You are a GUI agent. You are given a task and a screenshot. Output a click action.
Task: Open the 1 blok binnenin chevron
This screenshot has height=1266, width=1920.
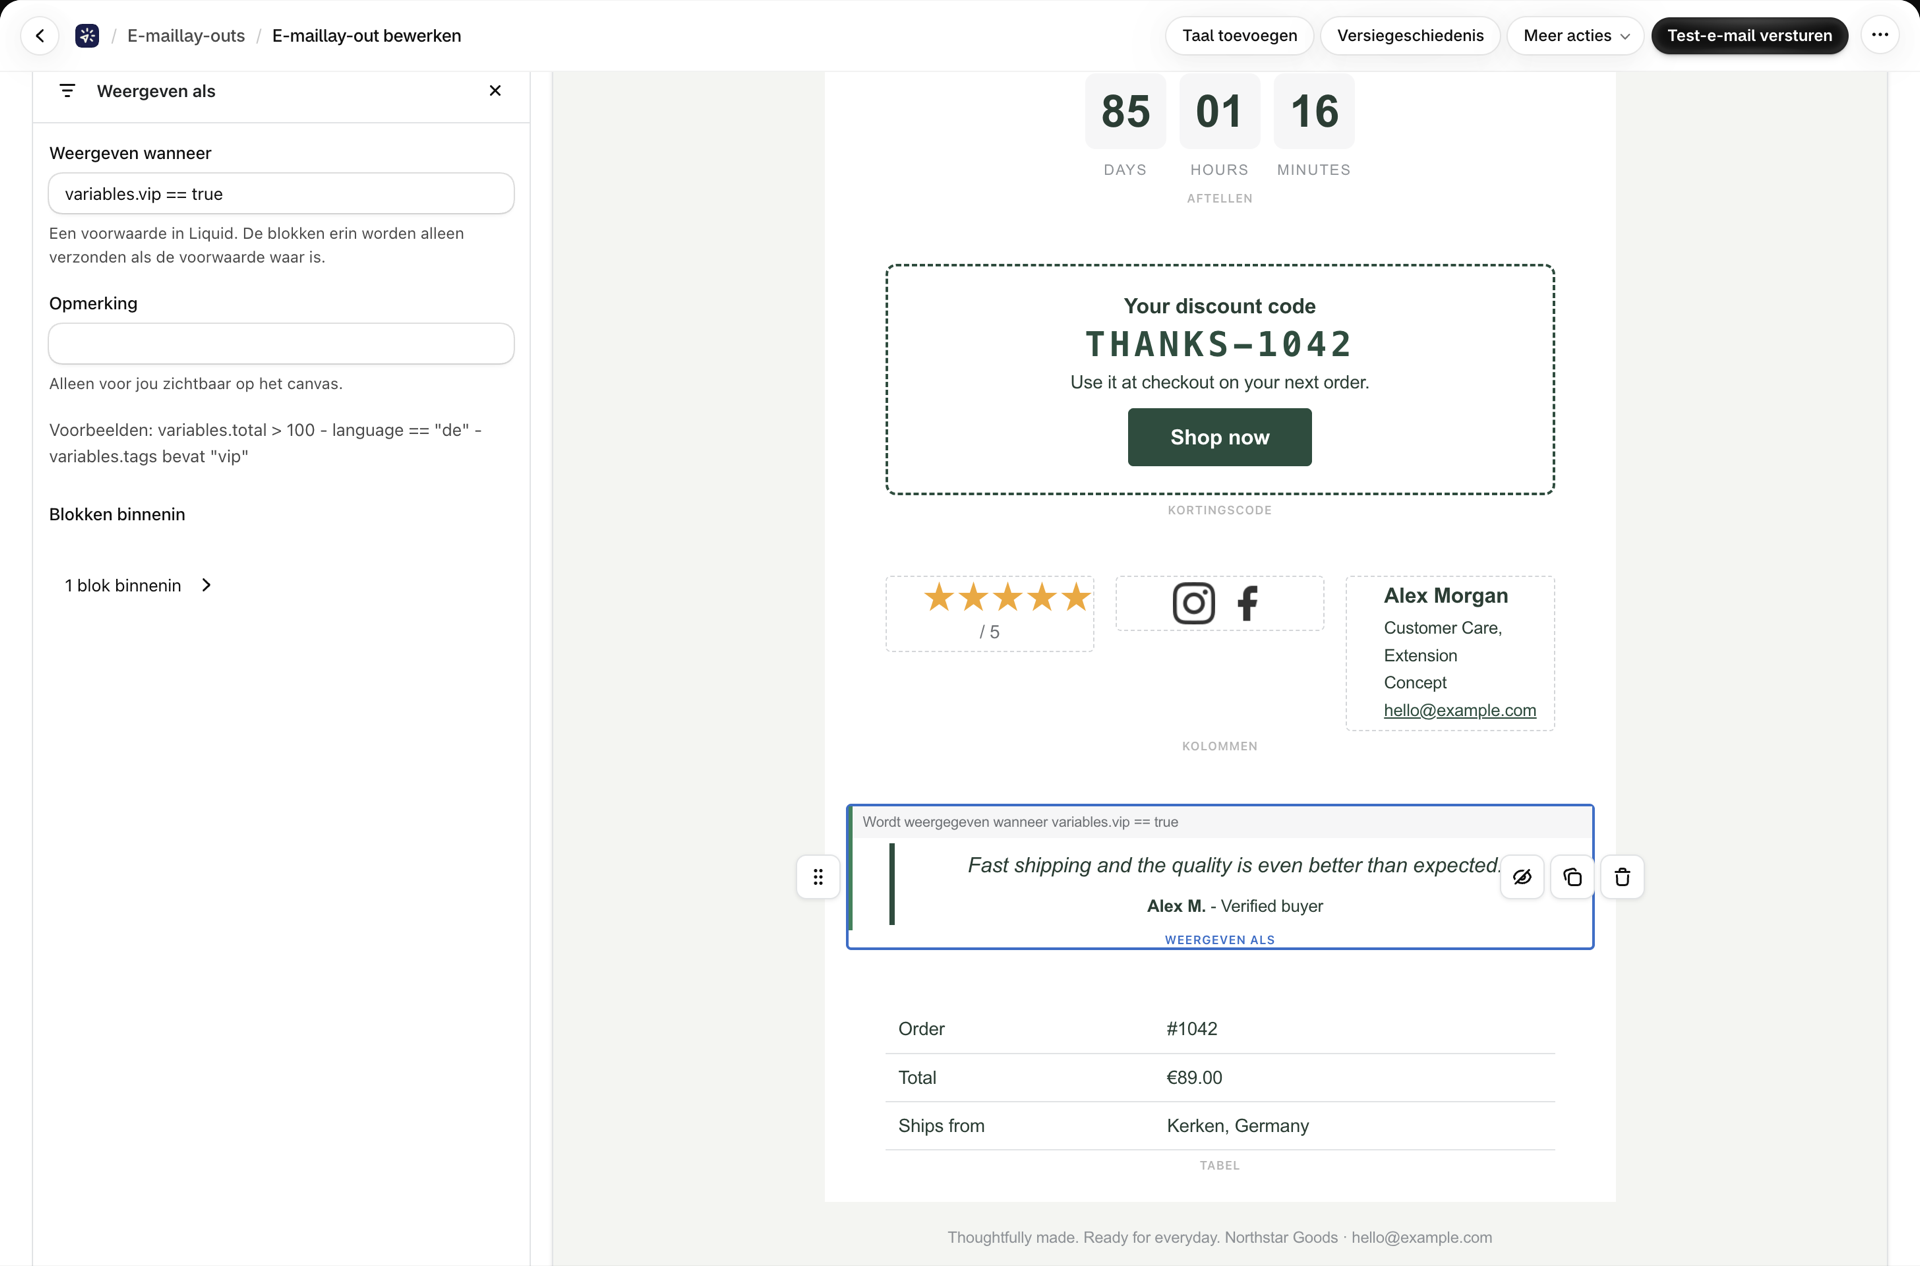click(207, 585)
